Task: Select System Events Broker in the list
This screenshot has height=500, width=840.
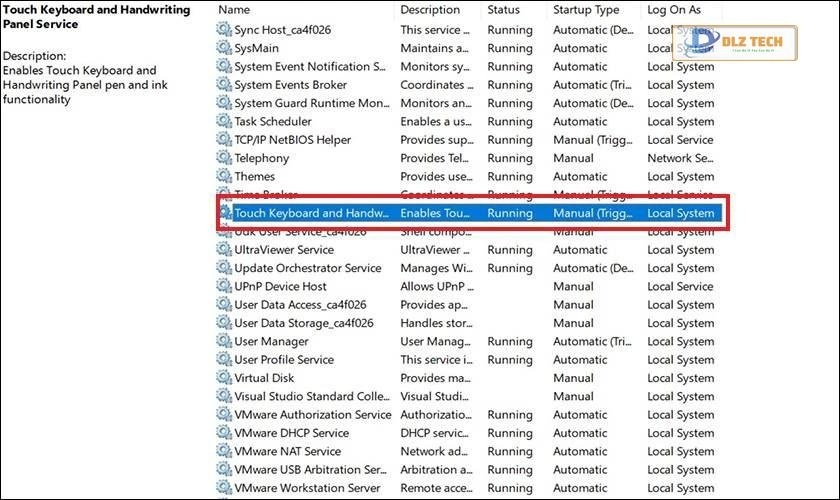Action: click(x=290, y=85)
